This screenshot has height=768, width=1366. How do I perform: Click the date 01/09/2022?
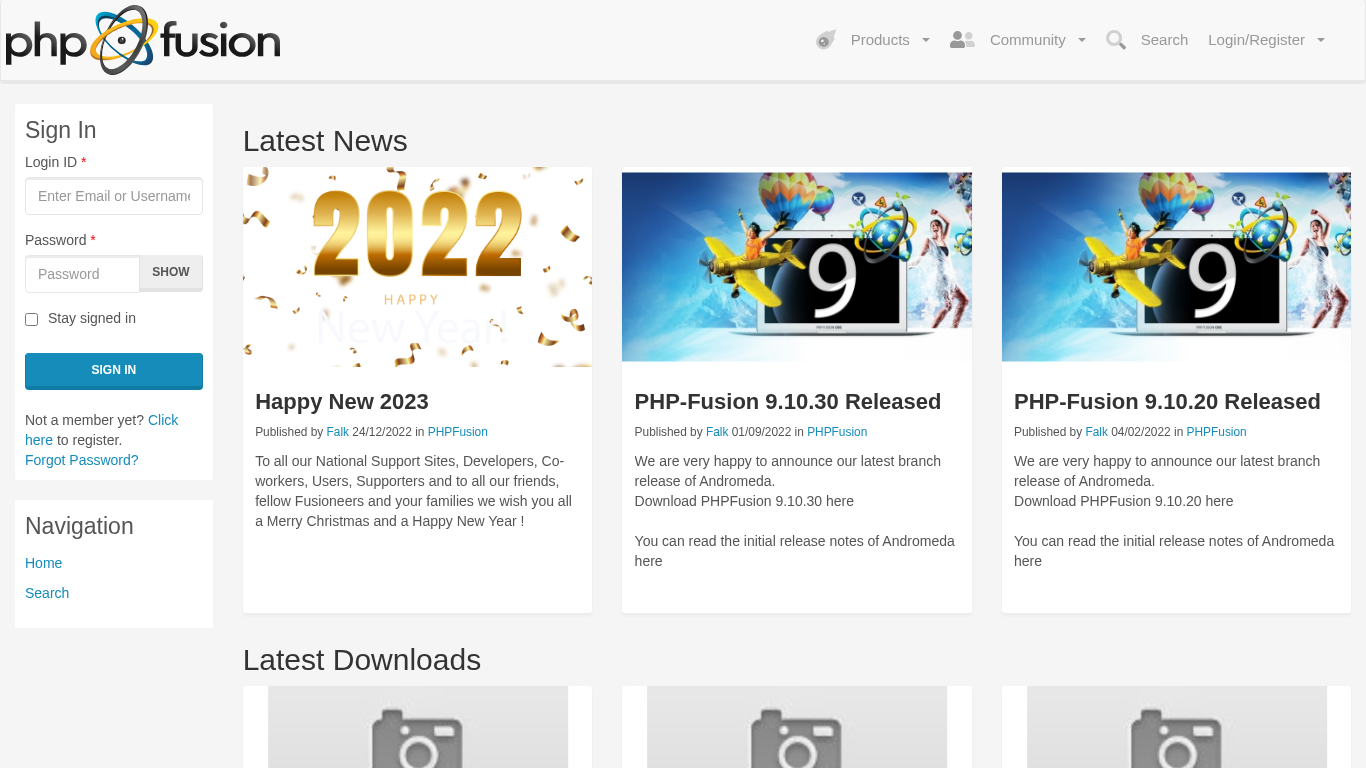click(x=762, y=432)
